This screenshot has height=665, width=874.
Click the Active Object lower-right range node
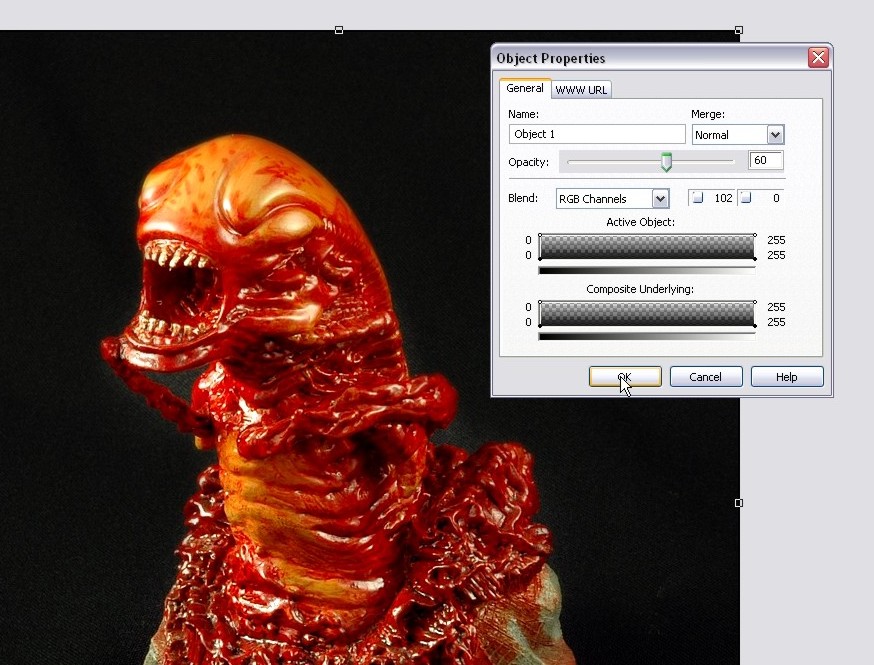[x=755, y=259]
